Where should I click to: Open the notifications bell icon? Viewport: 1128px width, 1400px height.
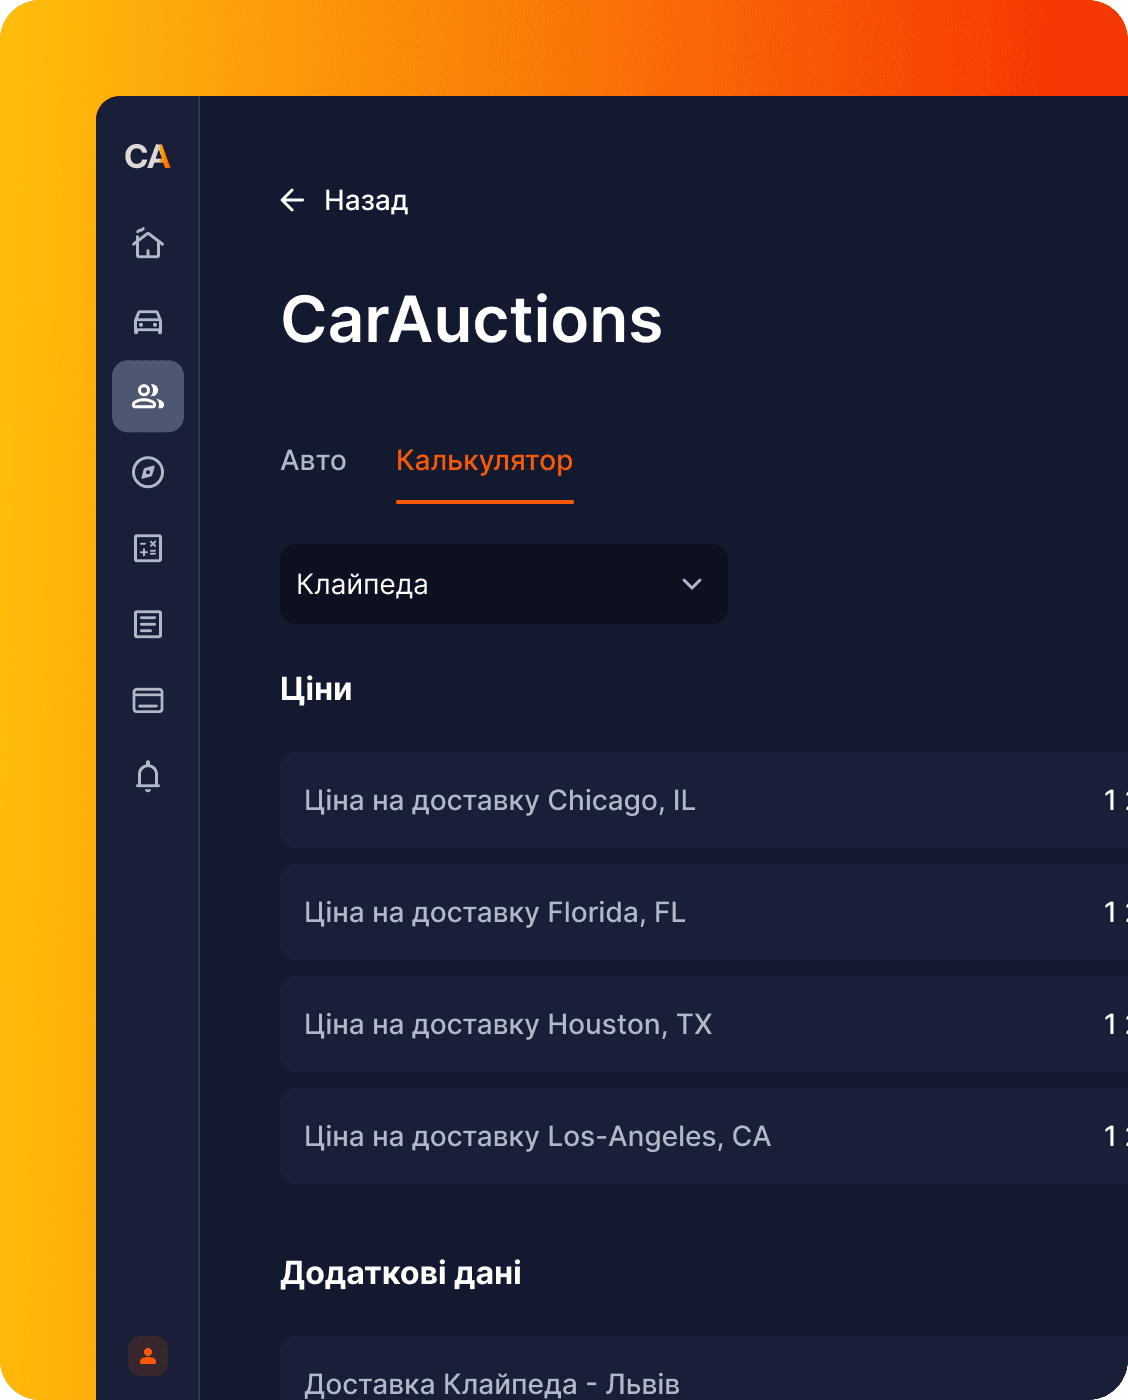[148, 776]
